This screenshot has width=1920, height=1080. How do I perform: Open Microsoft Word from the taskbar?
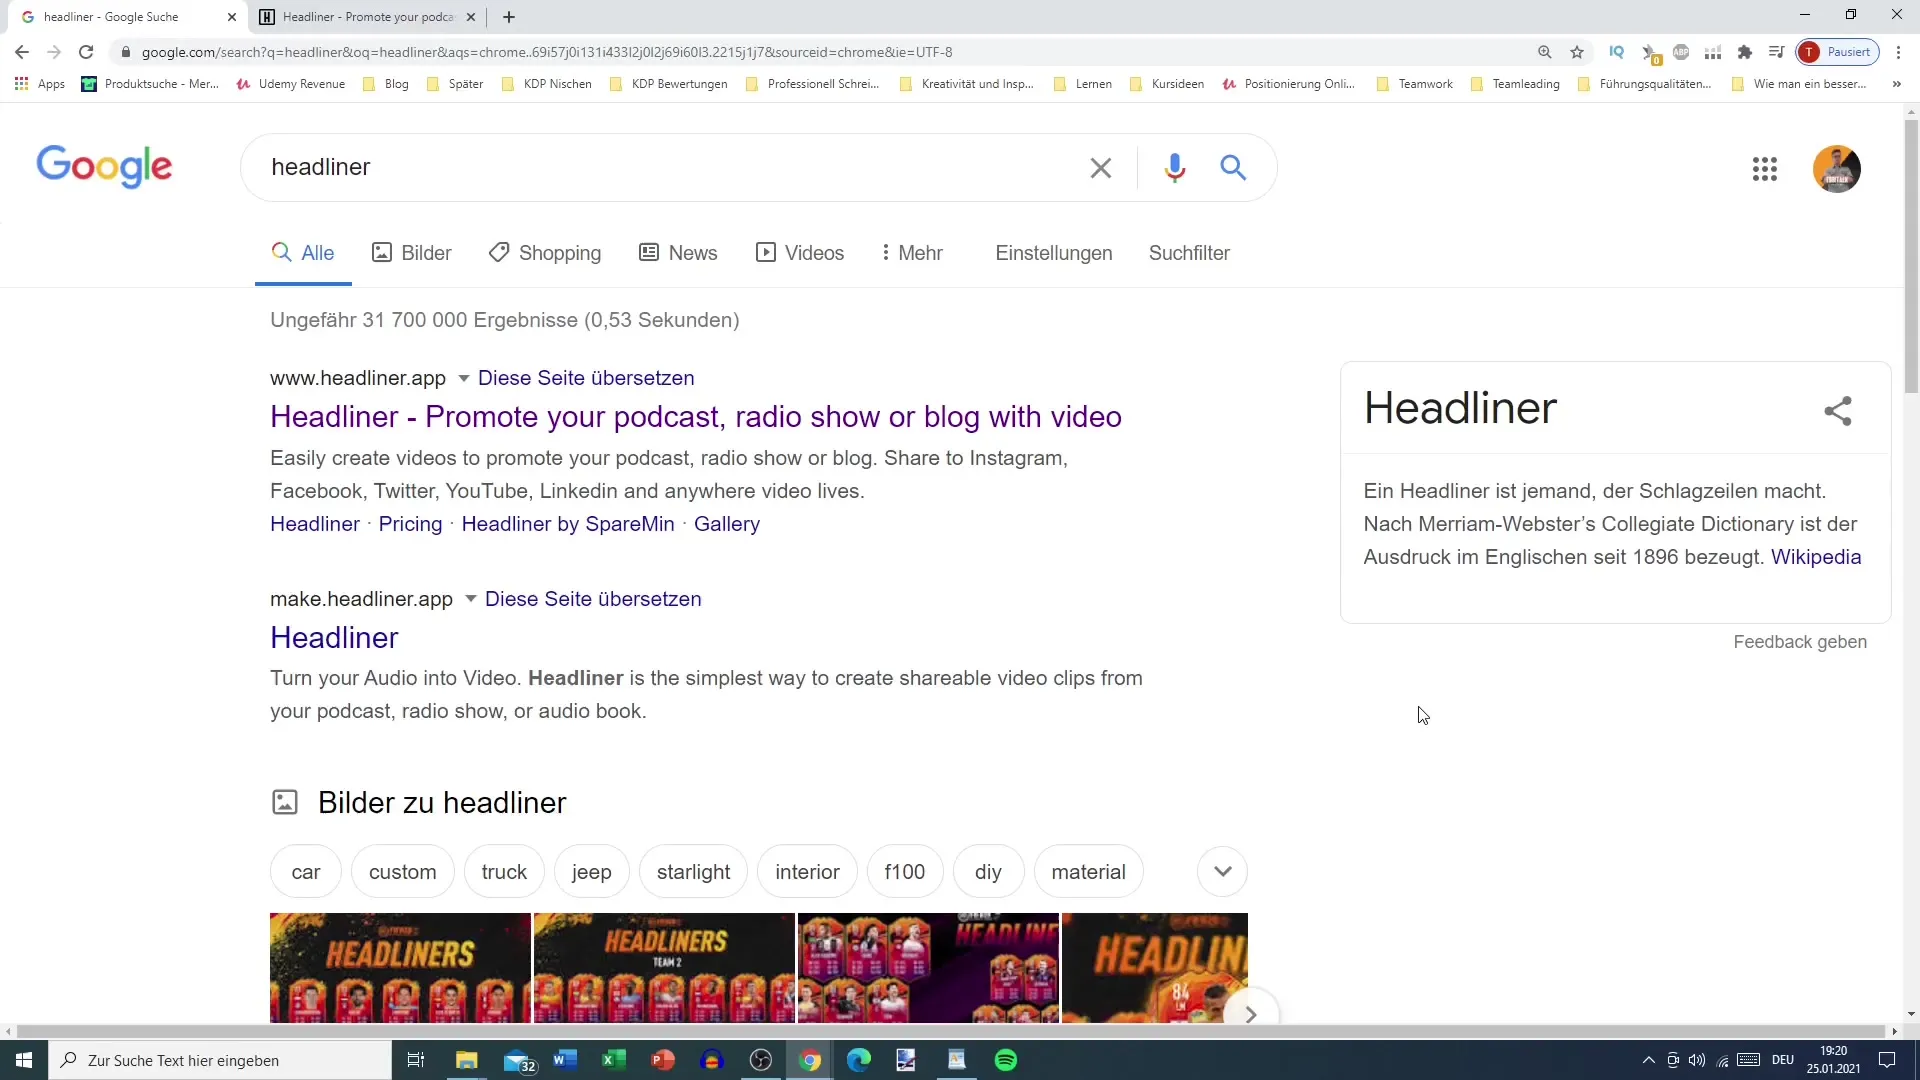point(565,1060)
